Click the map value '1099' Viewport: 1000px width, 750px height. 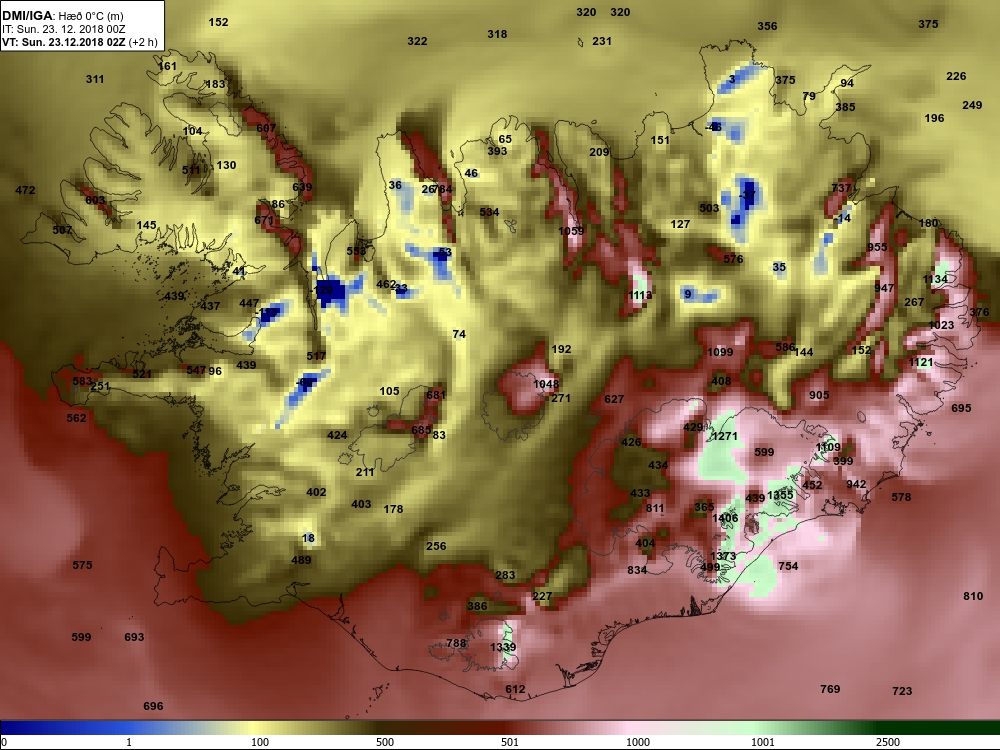coord(720,352)
